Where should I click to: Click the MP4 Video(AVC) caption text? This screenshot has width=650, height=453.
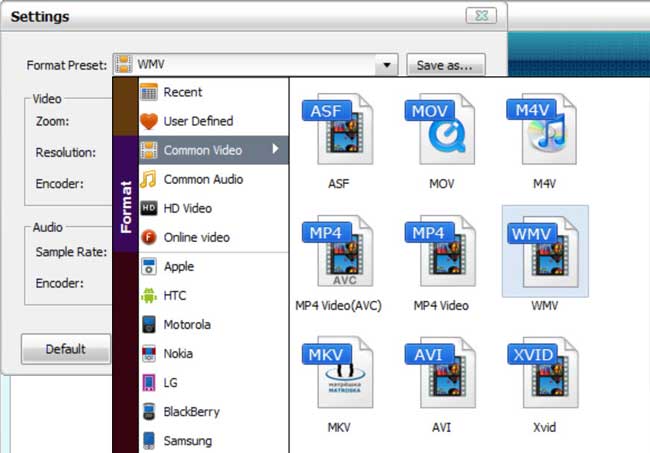[338, 305]
